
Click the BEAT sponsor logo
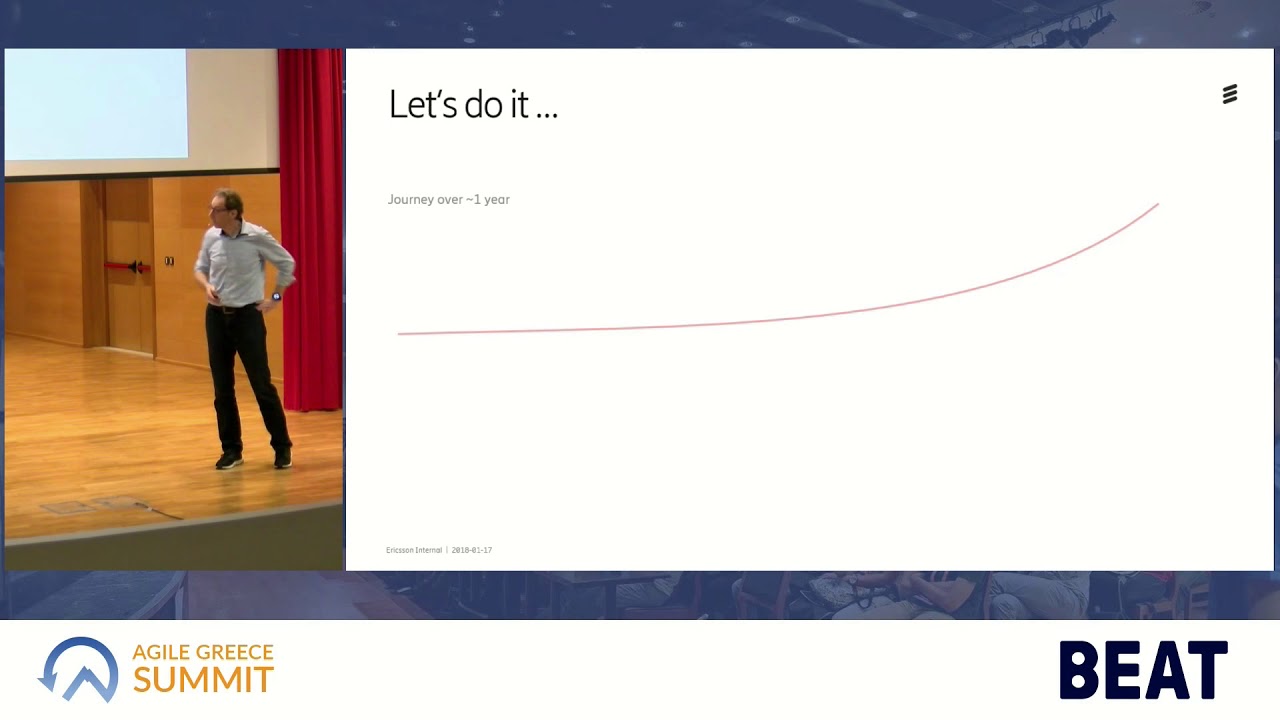click(1143, 670)
